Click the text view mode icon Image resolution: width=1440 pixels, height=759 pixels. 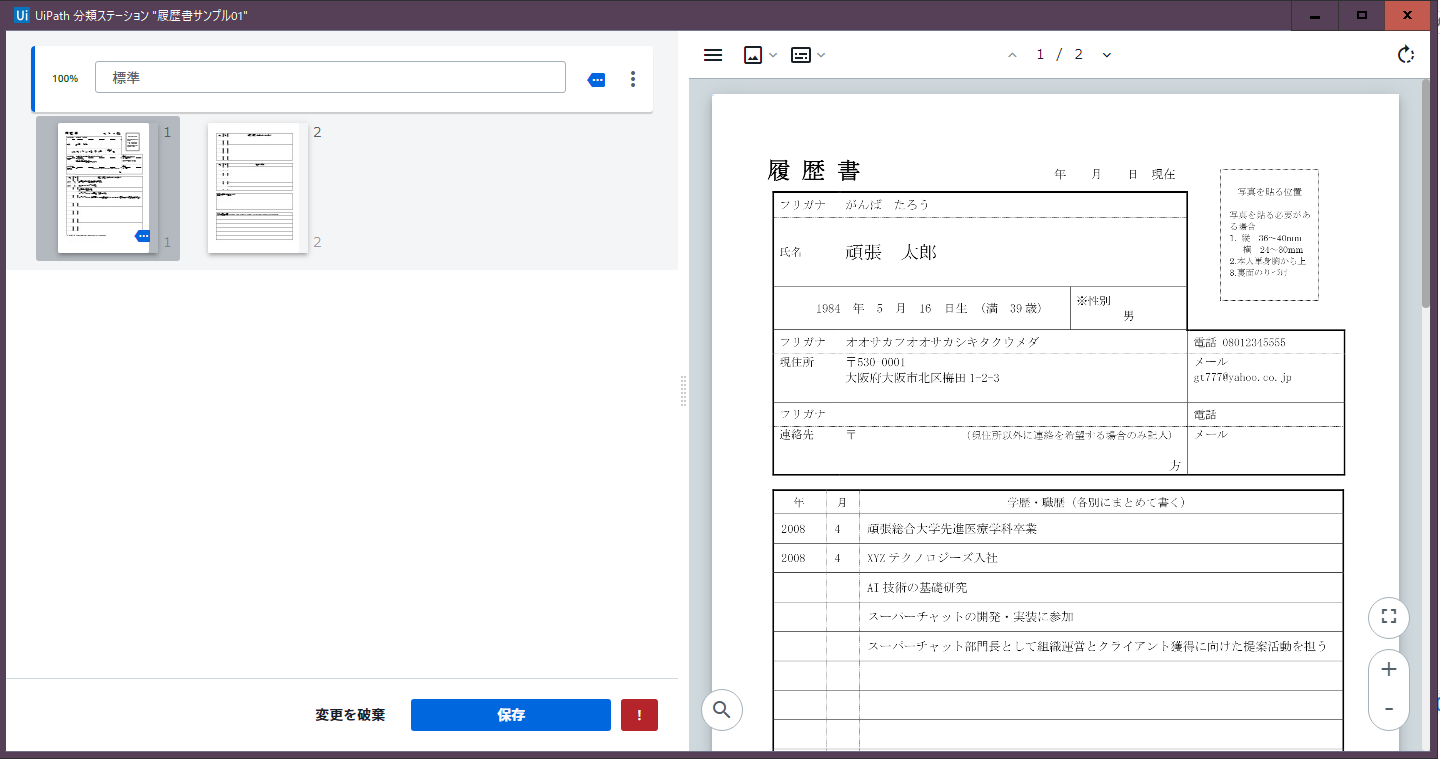(x=801, y=55)
